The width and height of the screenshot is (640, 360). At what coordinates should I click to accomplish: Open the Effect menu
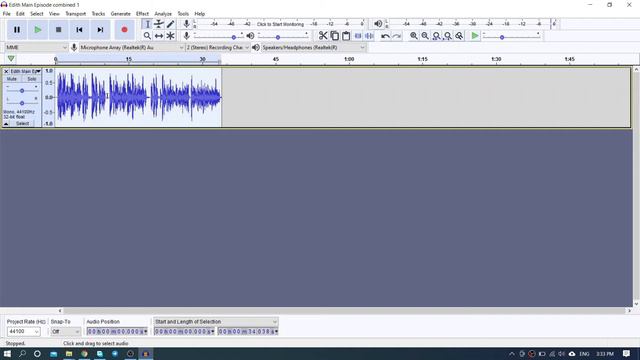point(142,13)
